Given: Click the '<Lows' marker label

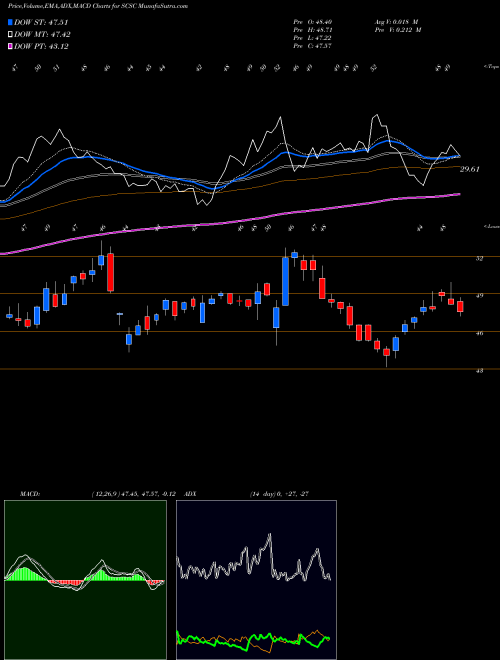Looking at the screenshot, I should [491, 226].
